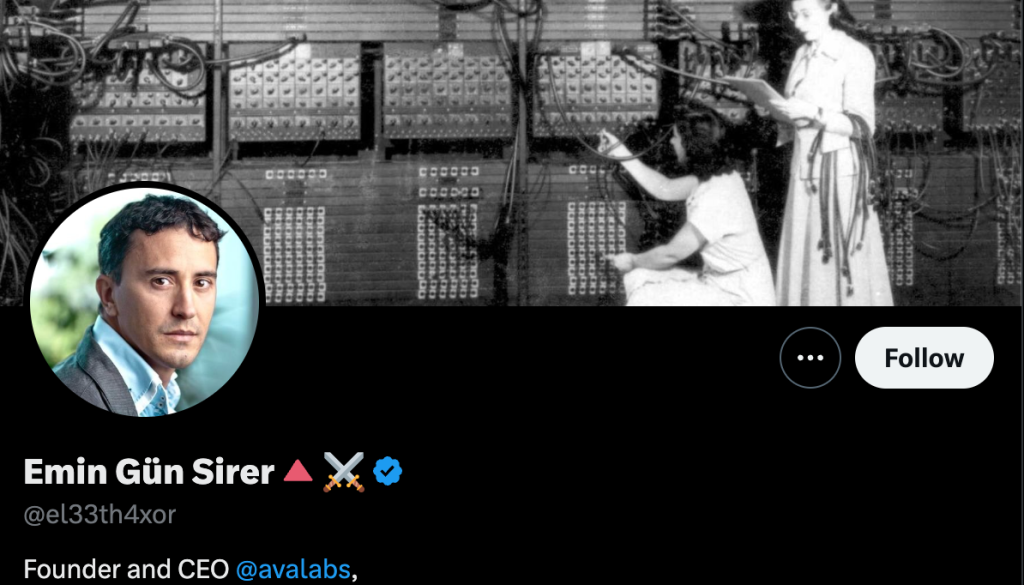Open the @avalabs profile link
Viewport: 1024px width, 585px height.
point(293,569)
